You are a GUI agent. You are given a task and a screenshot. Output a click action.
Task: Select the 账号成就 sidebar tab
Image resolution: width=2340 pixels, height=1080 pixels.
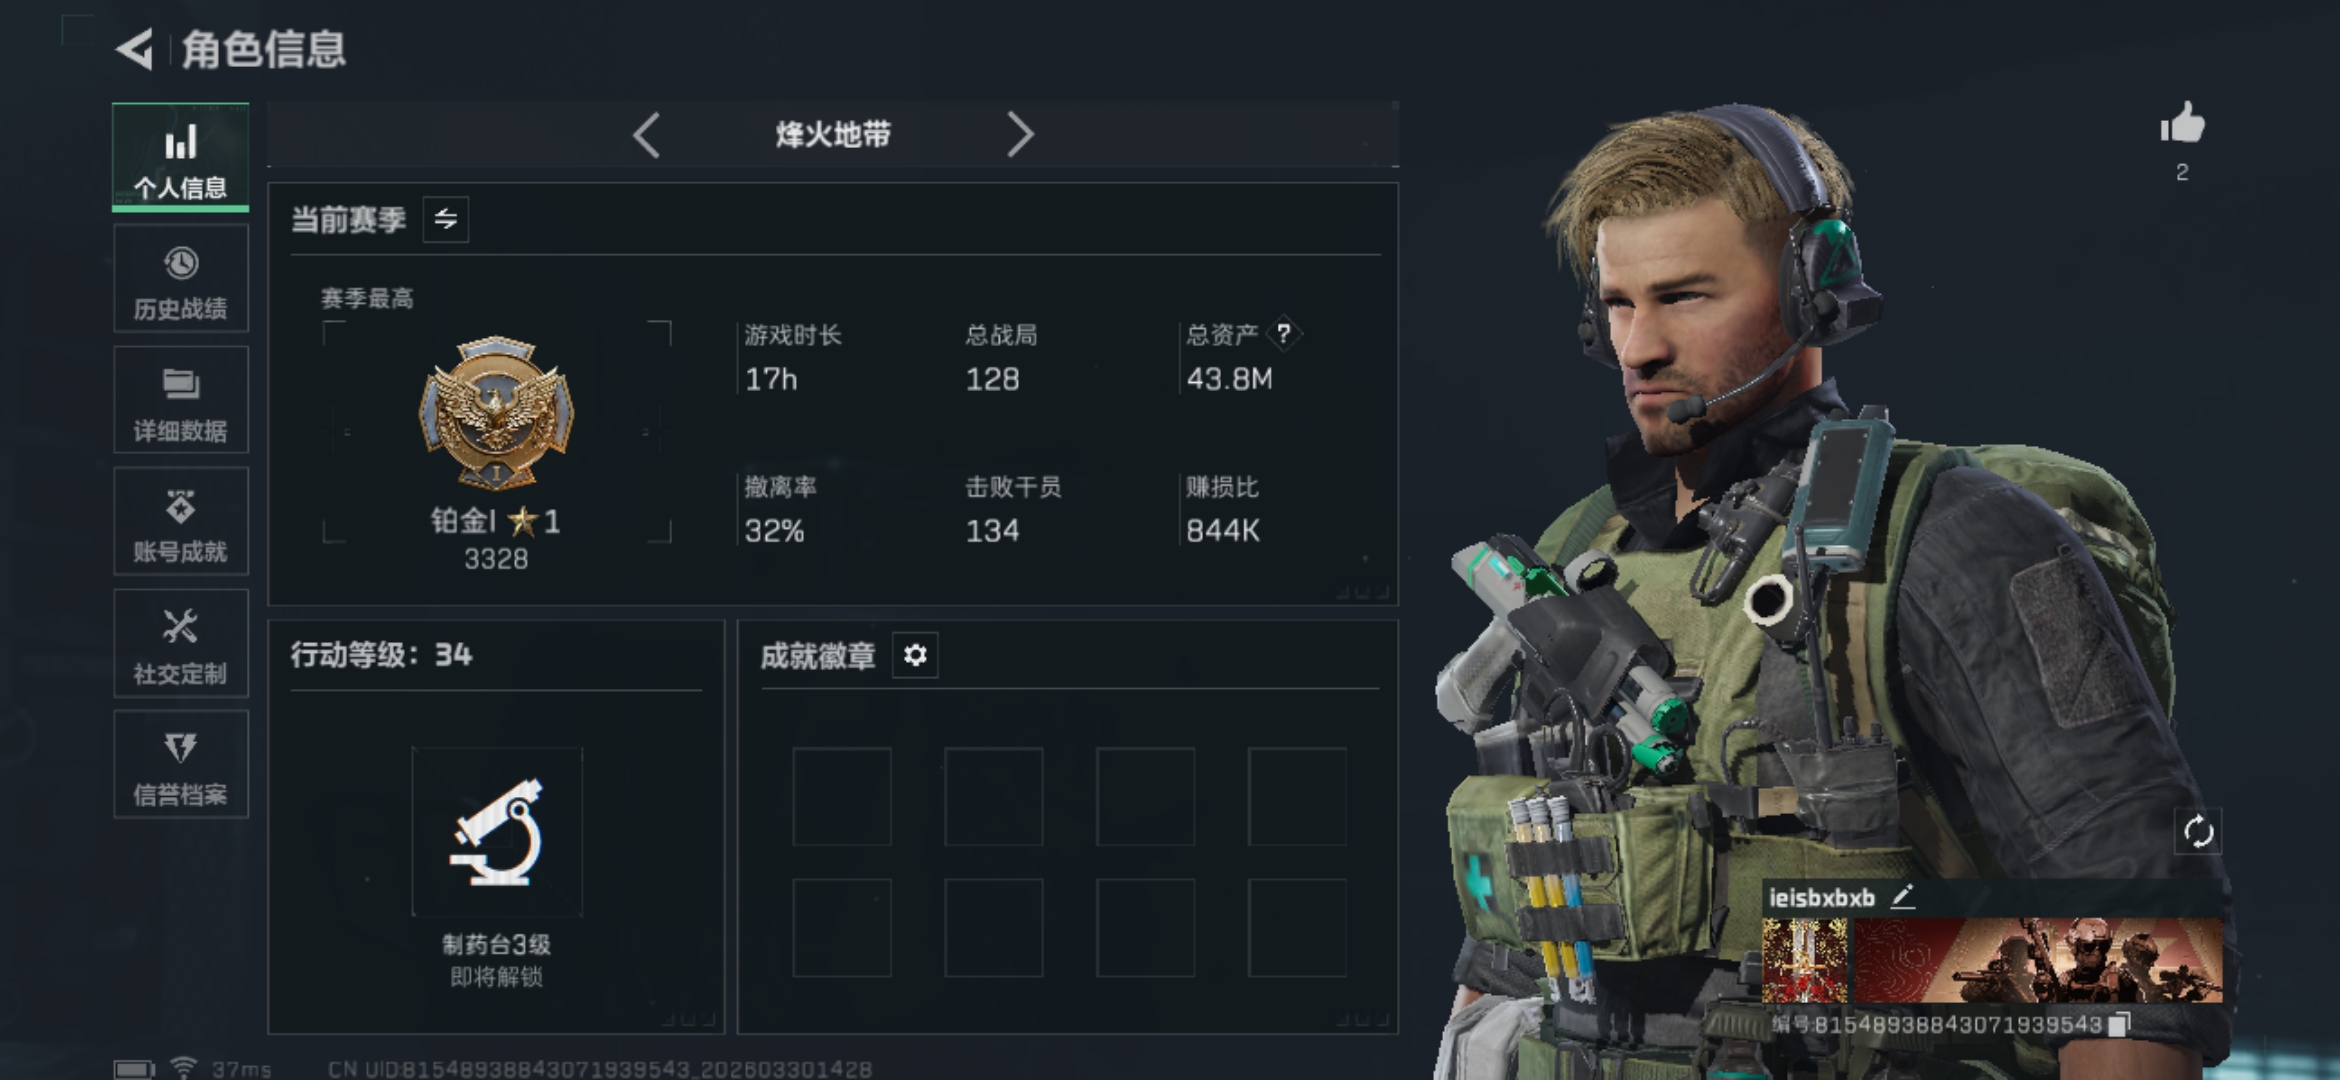point(181,521)
